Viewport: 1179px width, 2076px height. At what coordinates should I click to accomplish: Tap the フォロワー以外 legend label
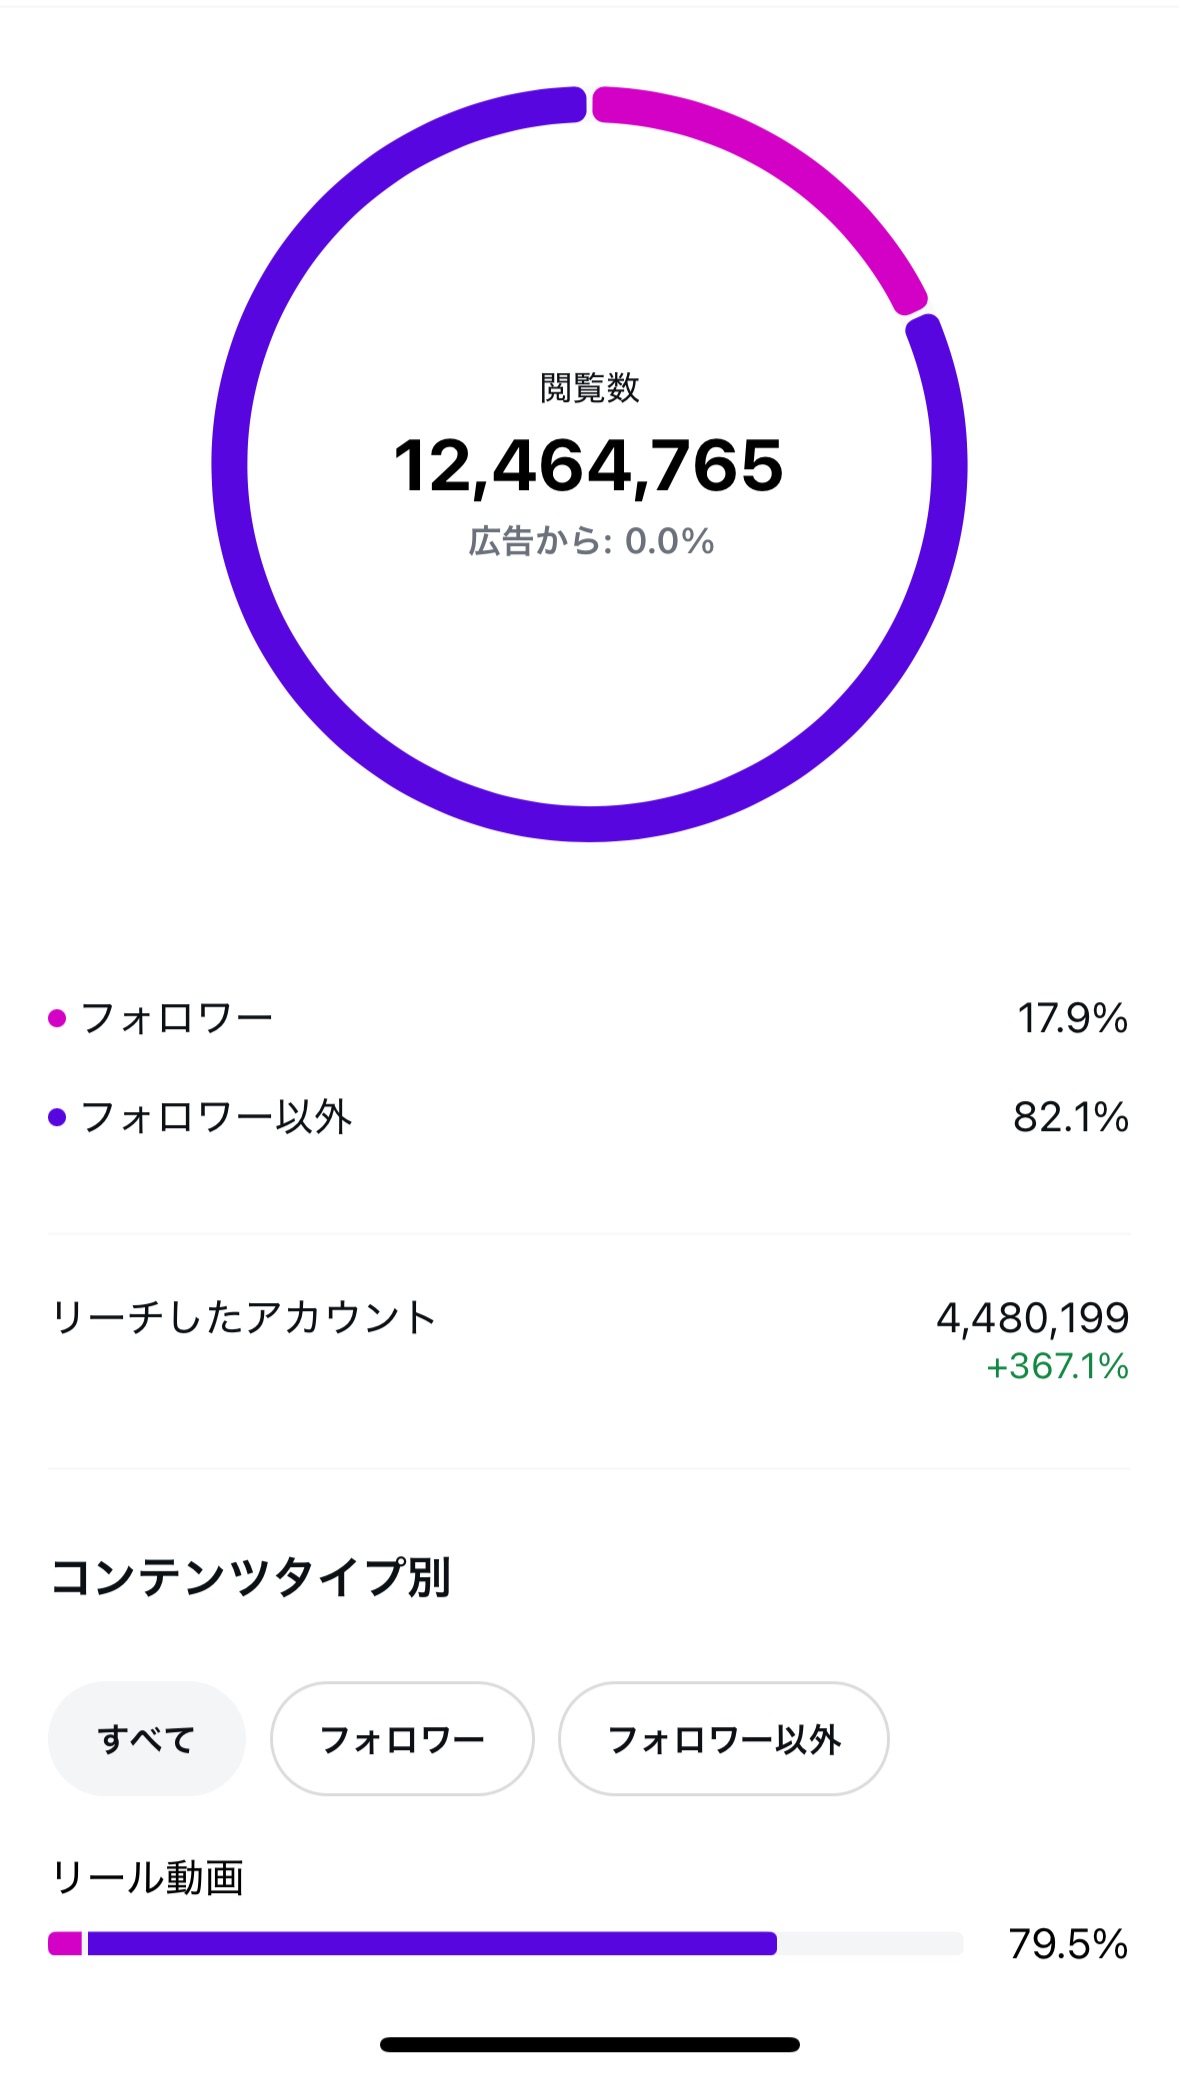[x=216, y=1117]
